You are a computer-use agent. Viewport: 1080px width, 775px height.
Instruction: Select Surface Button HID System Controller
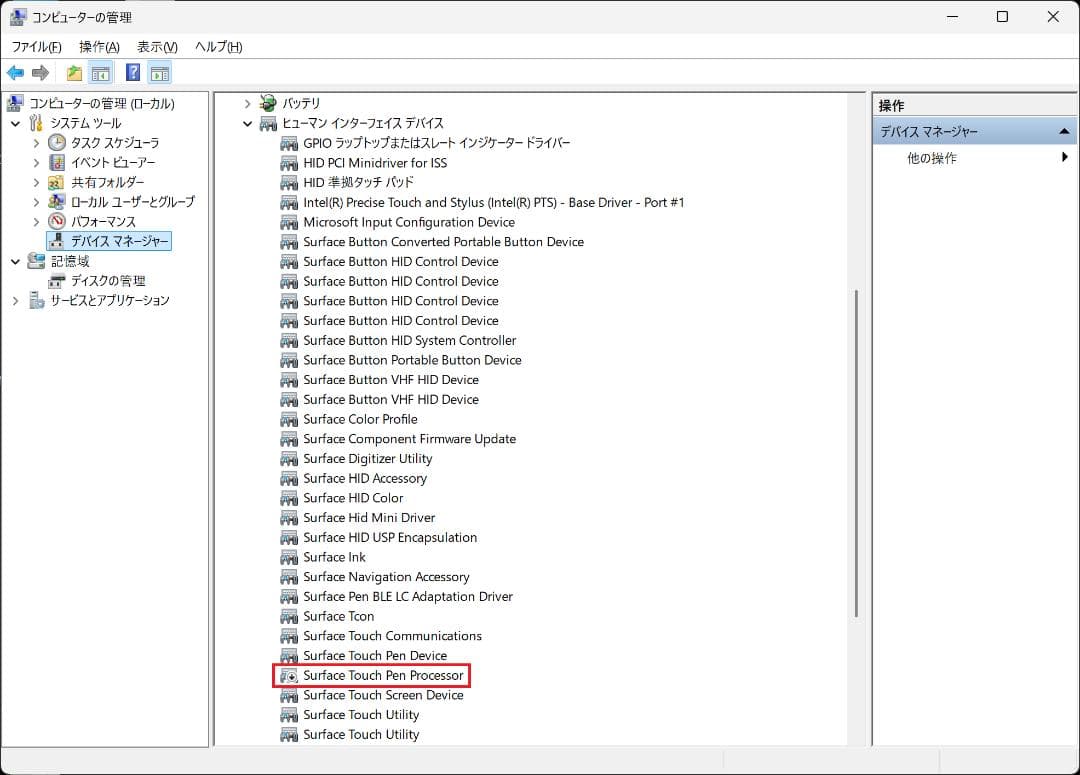tap(409, 340)
